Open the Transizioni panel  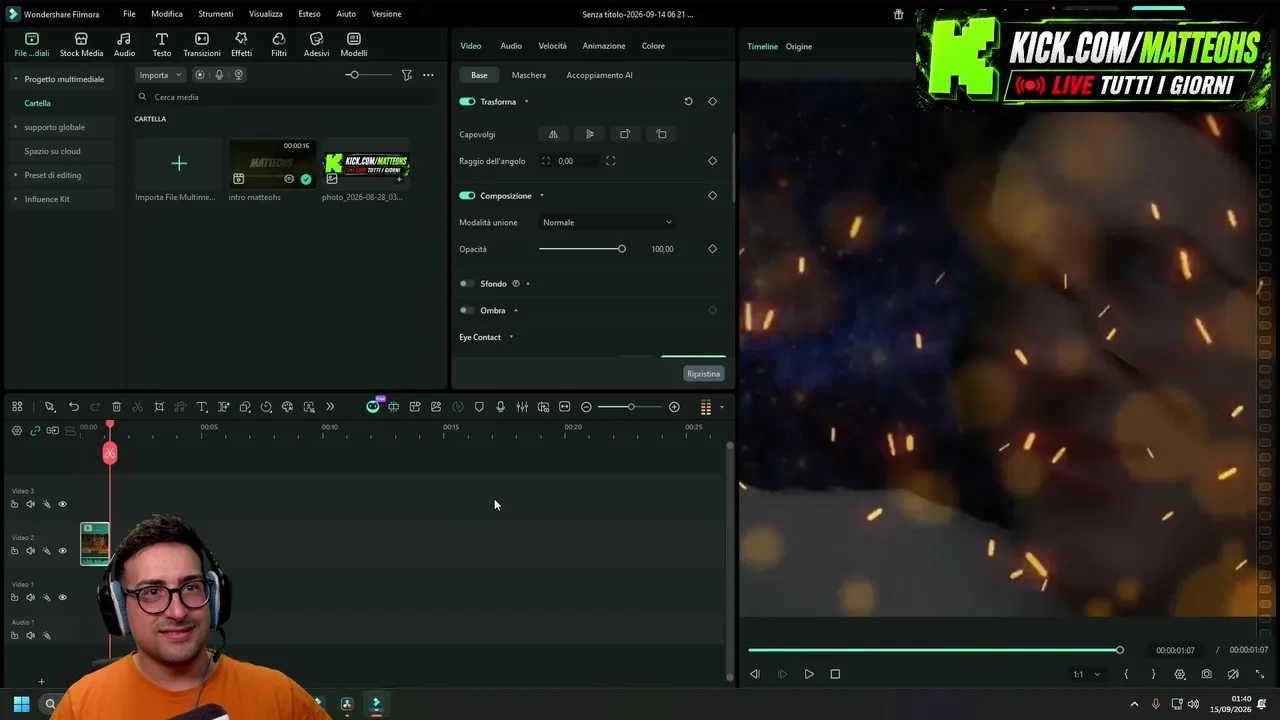pos(202,44)
